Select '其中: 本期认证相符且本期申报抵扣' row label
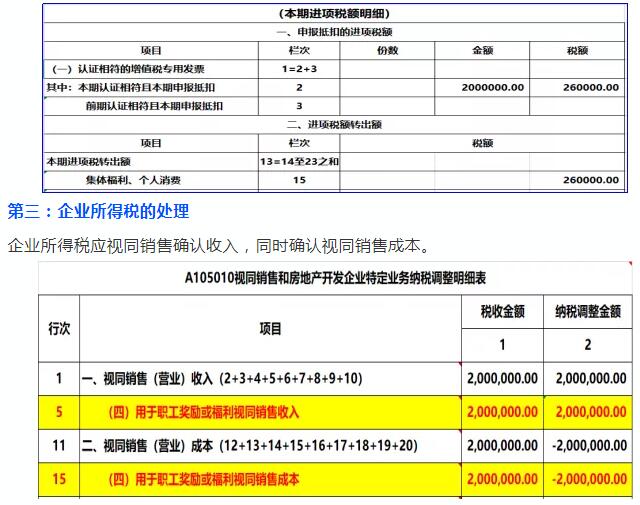The width and height of the screenshot is (640, 505). click(131, 87)
